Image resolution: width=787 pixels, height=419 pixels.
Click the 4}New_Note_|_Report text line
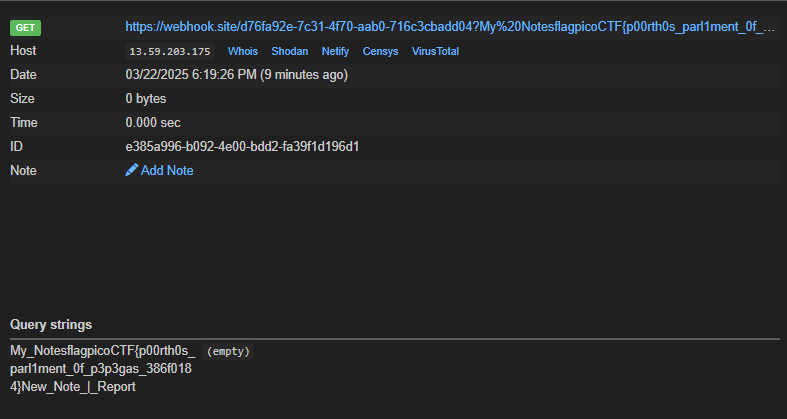tap(73, 387)
